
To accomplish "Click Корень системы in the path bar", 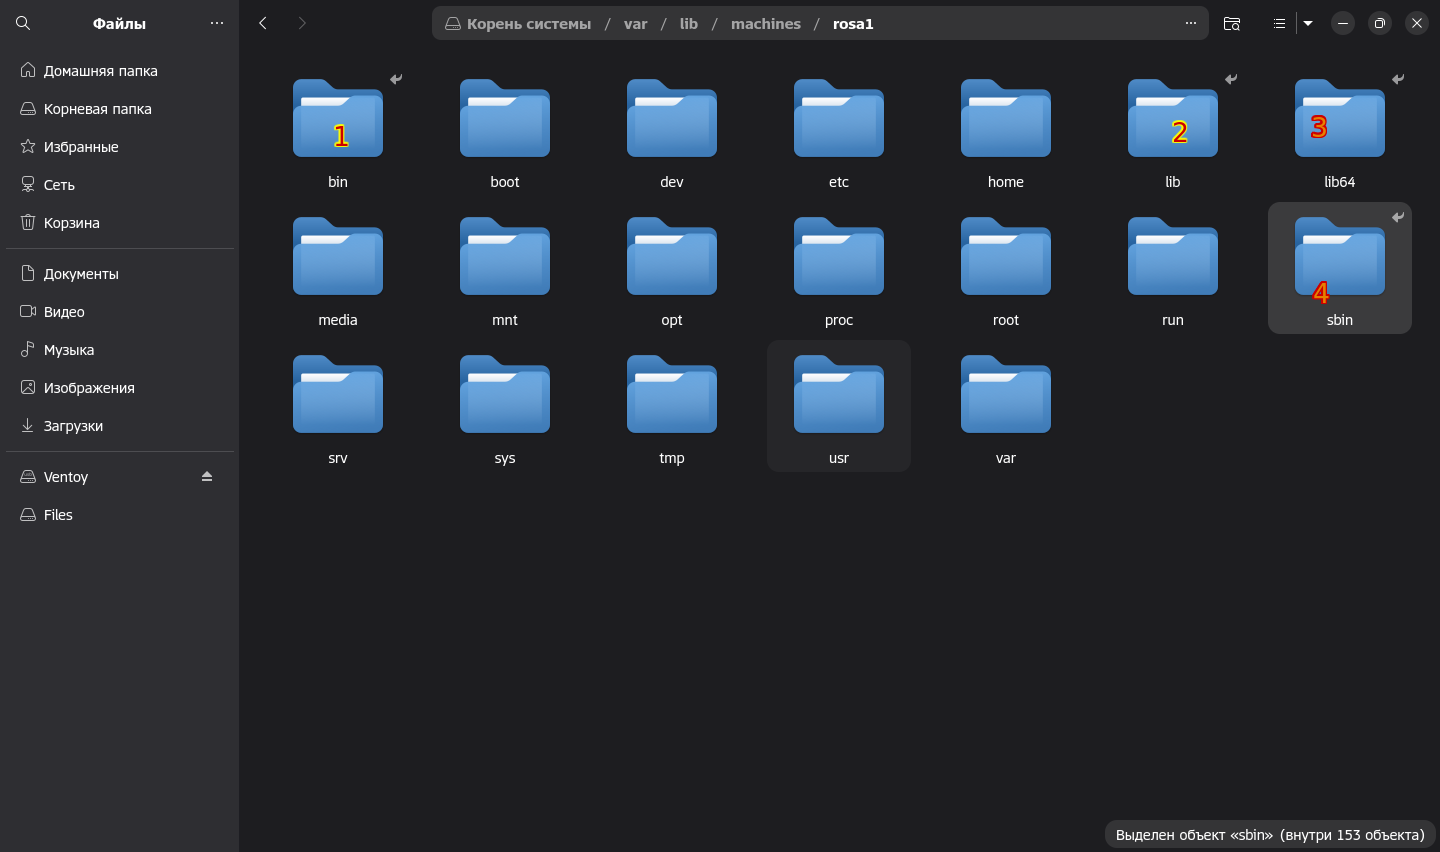I will [528, 24].
